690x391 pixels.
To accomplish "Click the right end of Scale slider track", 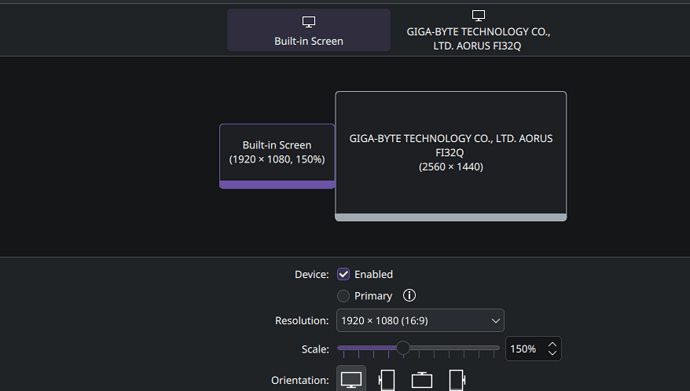I will (x=497, y=348).
